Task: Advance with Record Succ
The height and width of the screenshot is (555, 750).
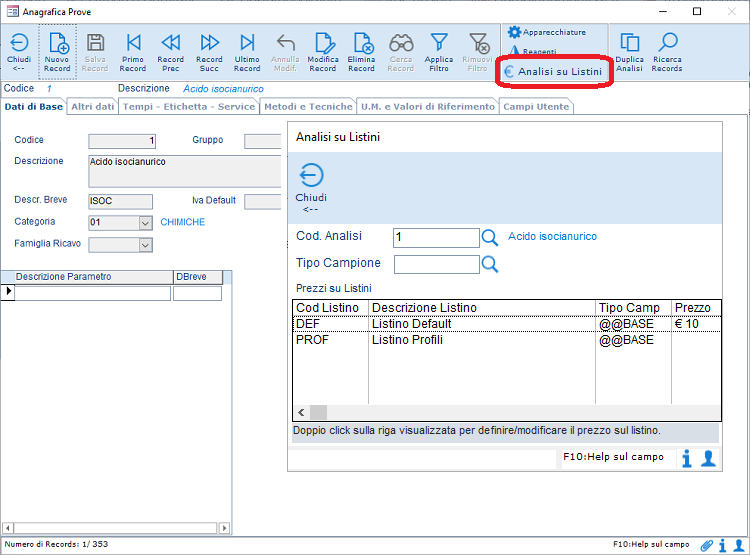Action: tap(209, 52)
